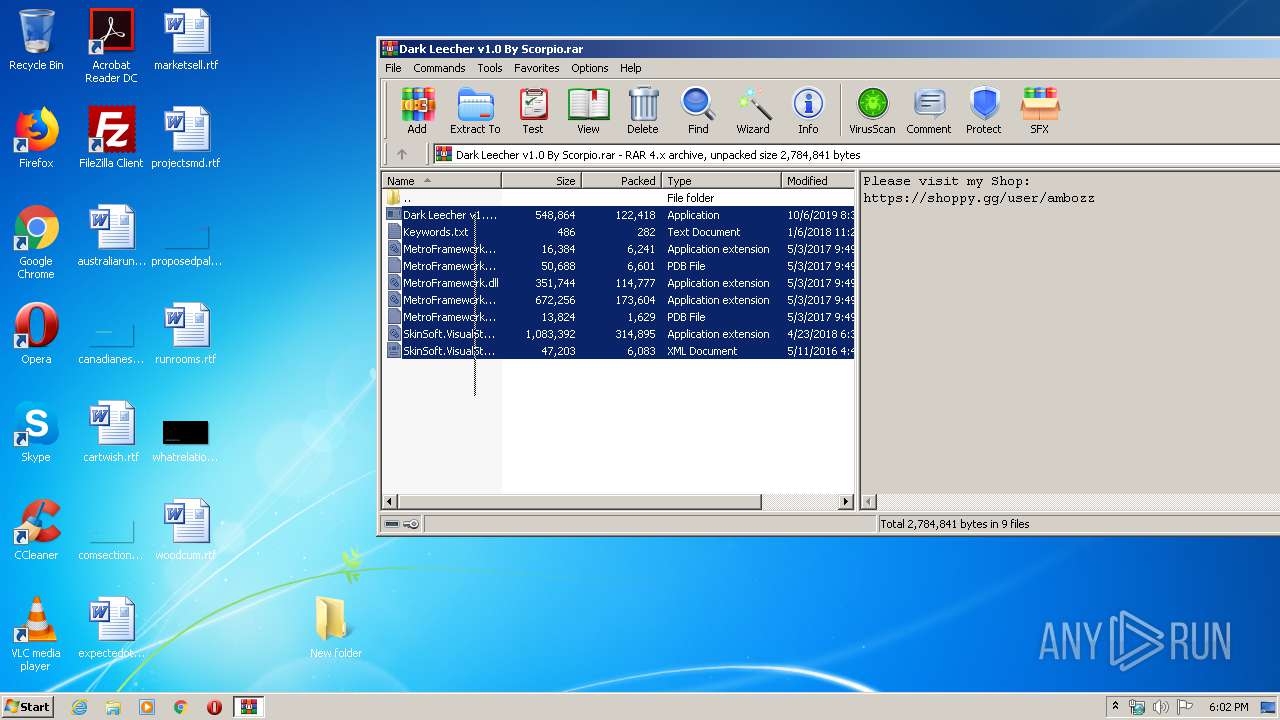Select the Dark Leecher v1 application file
1280x720 pixels.
[x=619, y=215]
